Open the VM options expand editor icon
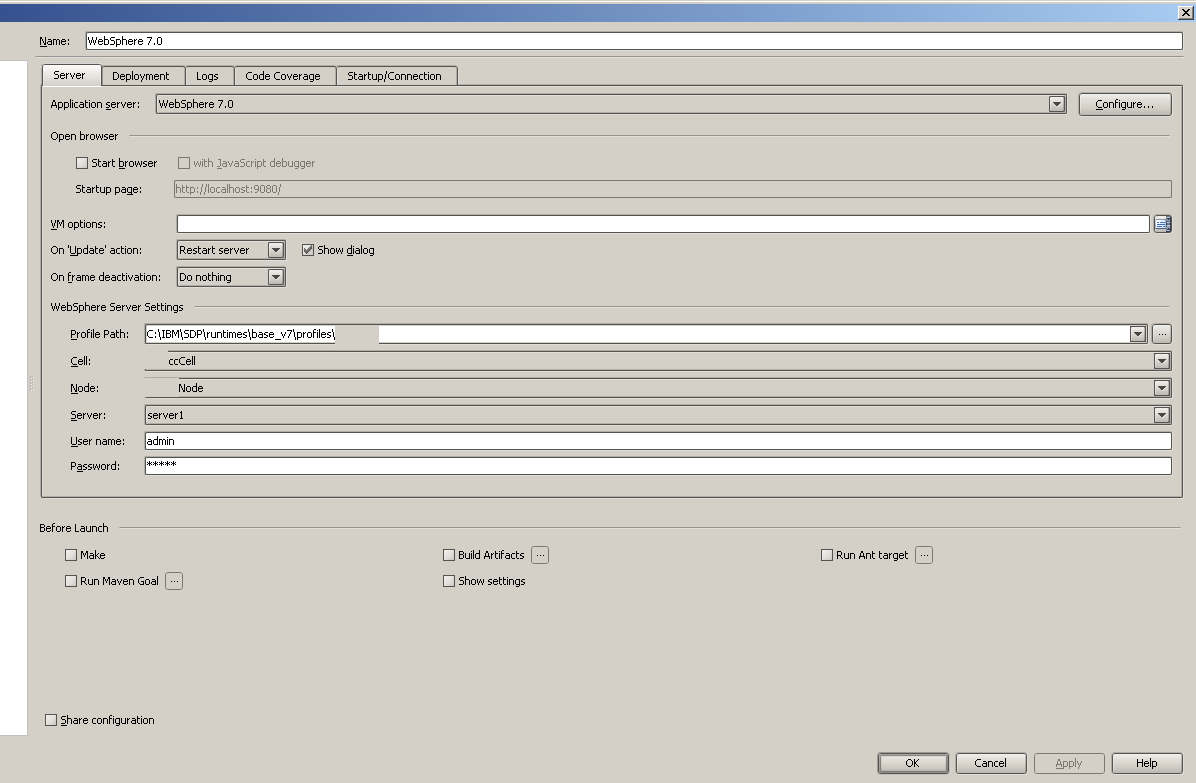The image size is (1196, 783). click(1162, 224)
